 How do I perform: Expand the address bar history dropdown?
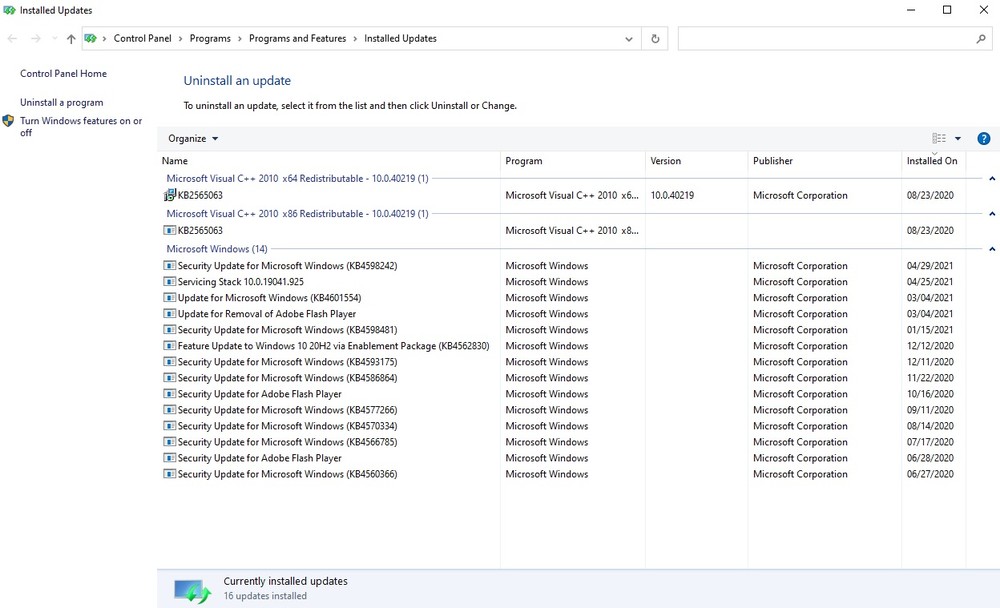point(629,39)
